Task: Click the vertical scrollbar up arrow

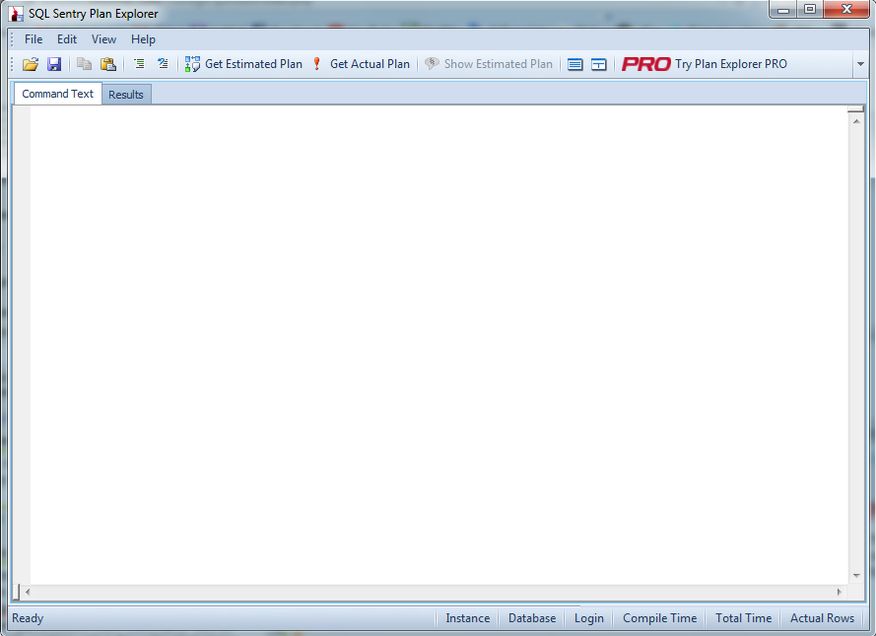Action: click(856, 121)
